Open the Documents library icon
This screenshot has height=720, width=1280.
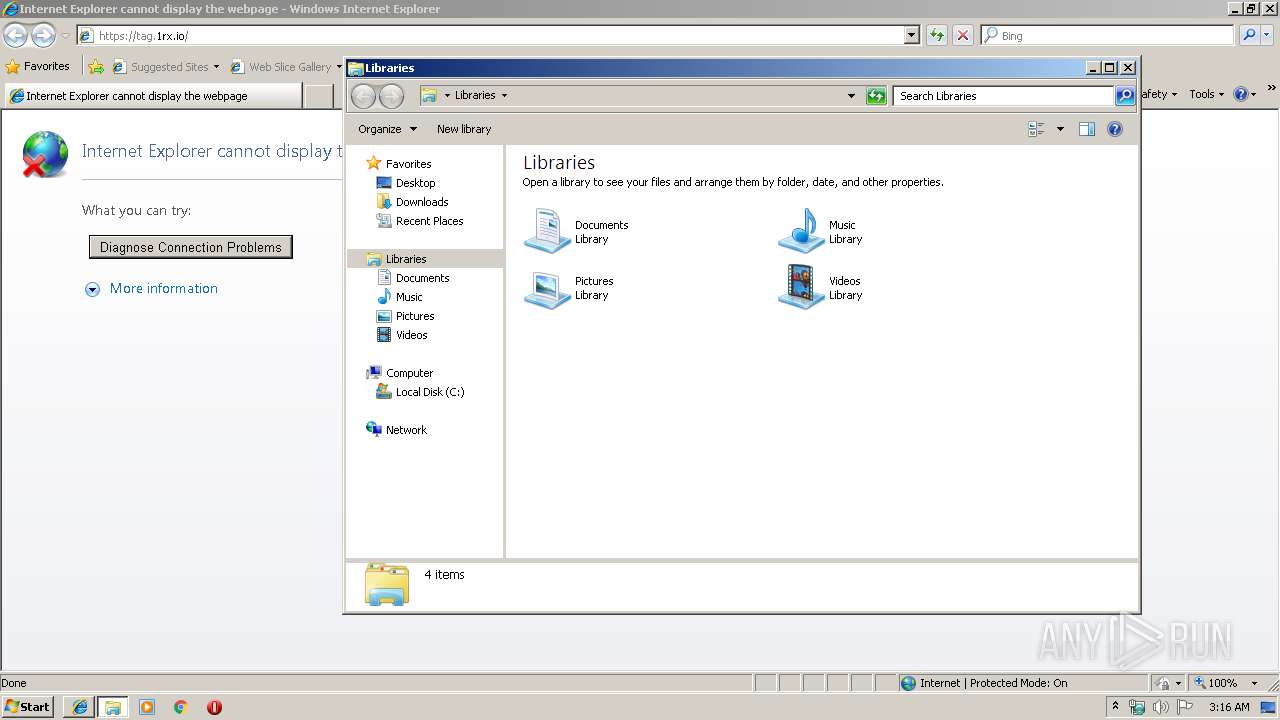(547, 231)
